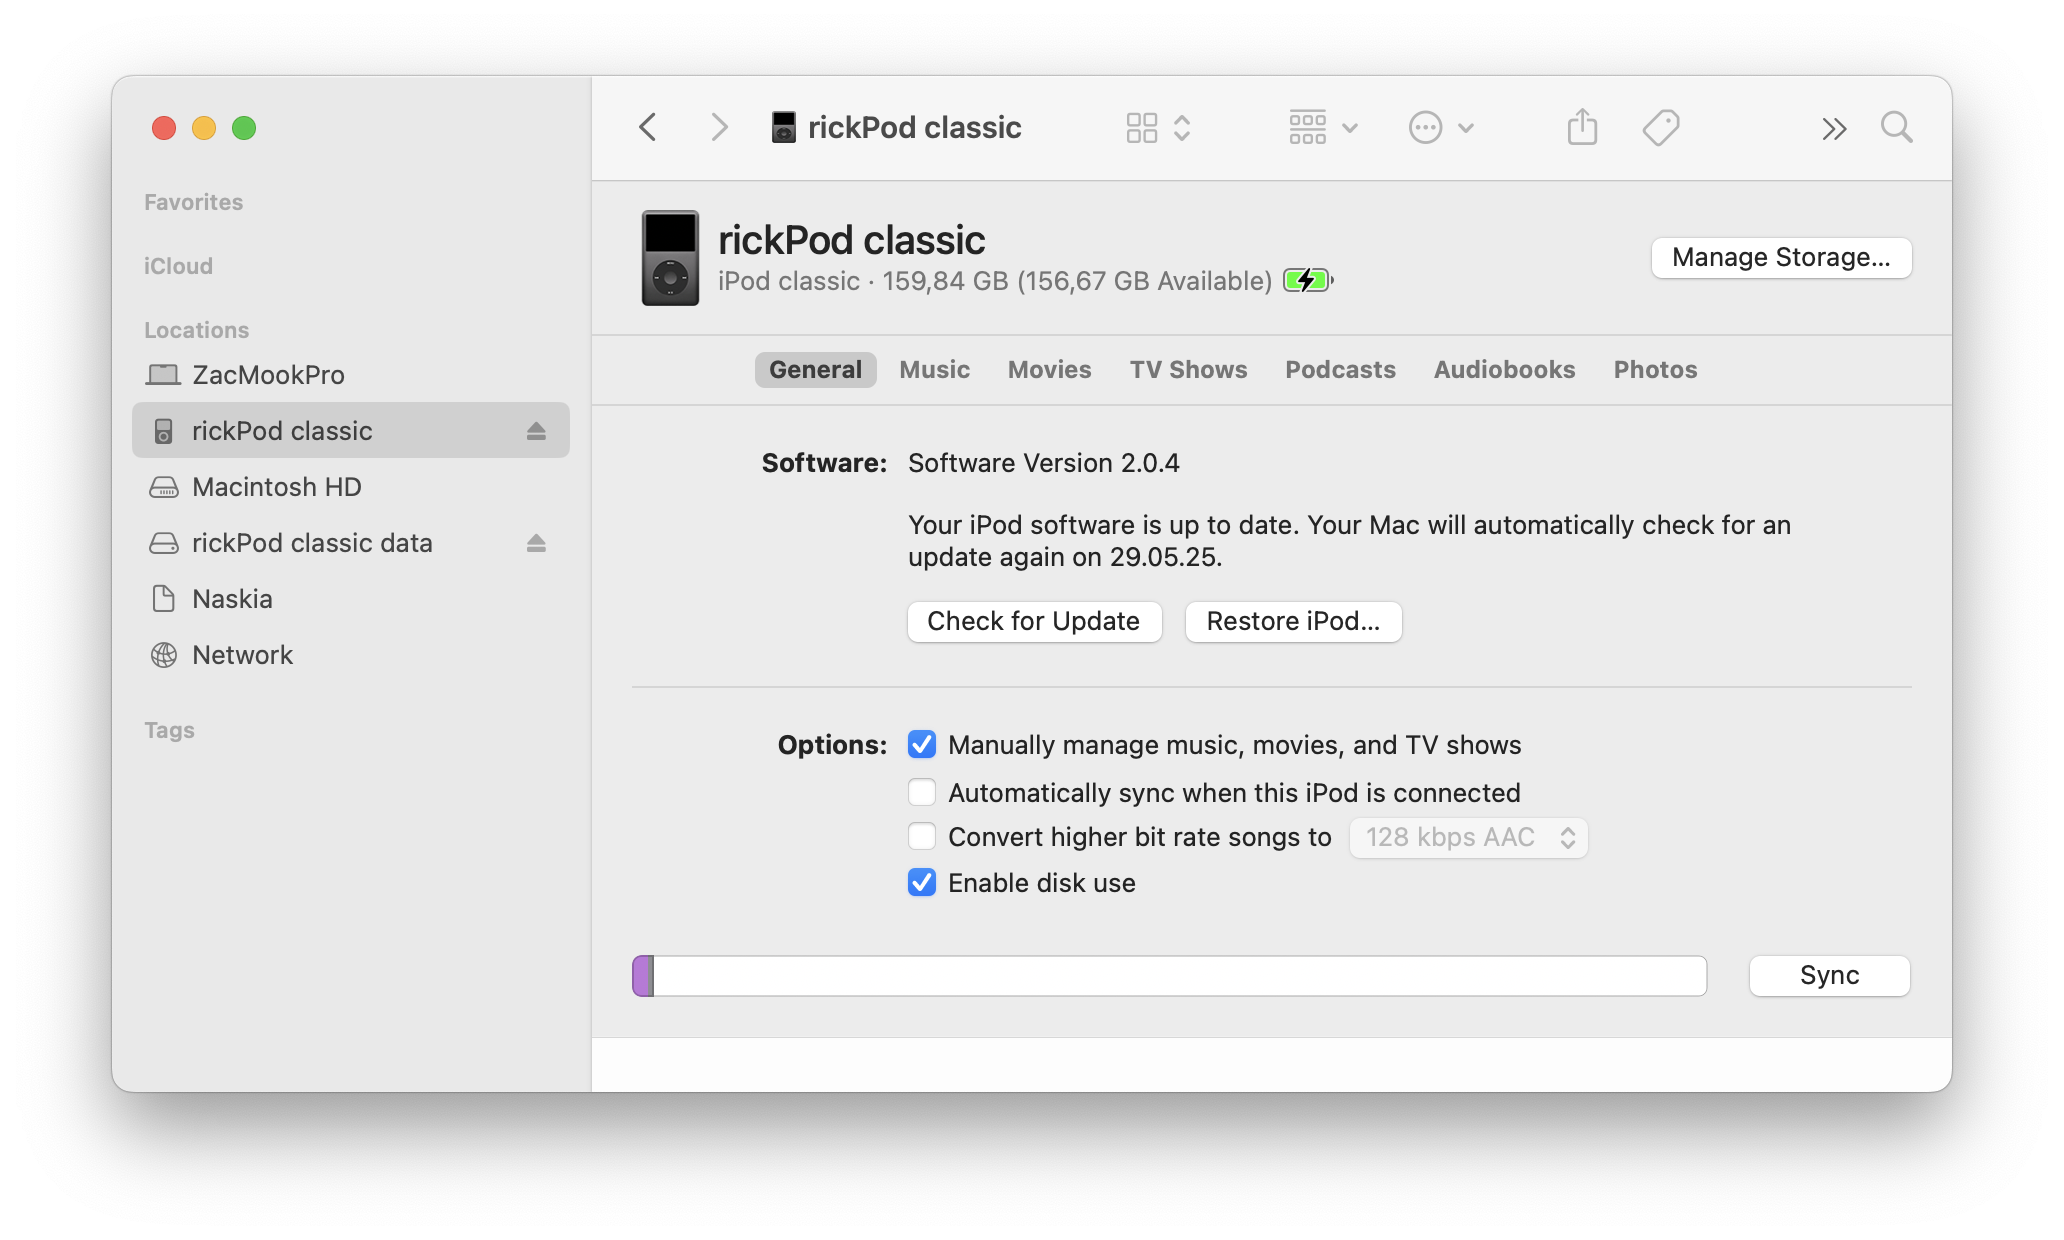Screen dimensions: 2064x1240
Task: Click the iPod icon in the title bar
Action: click(784, 127)
